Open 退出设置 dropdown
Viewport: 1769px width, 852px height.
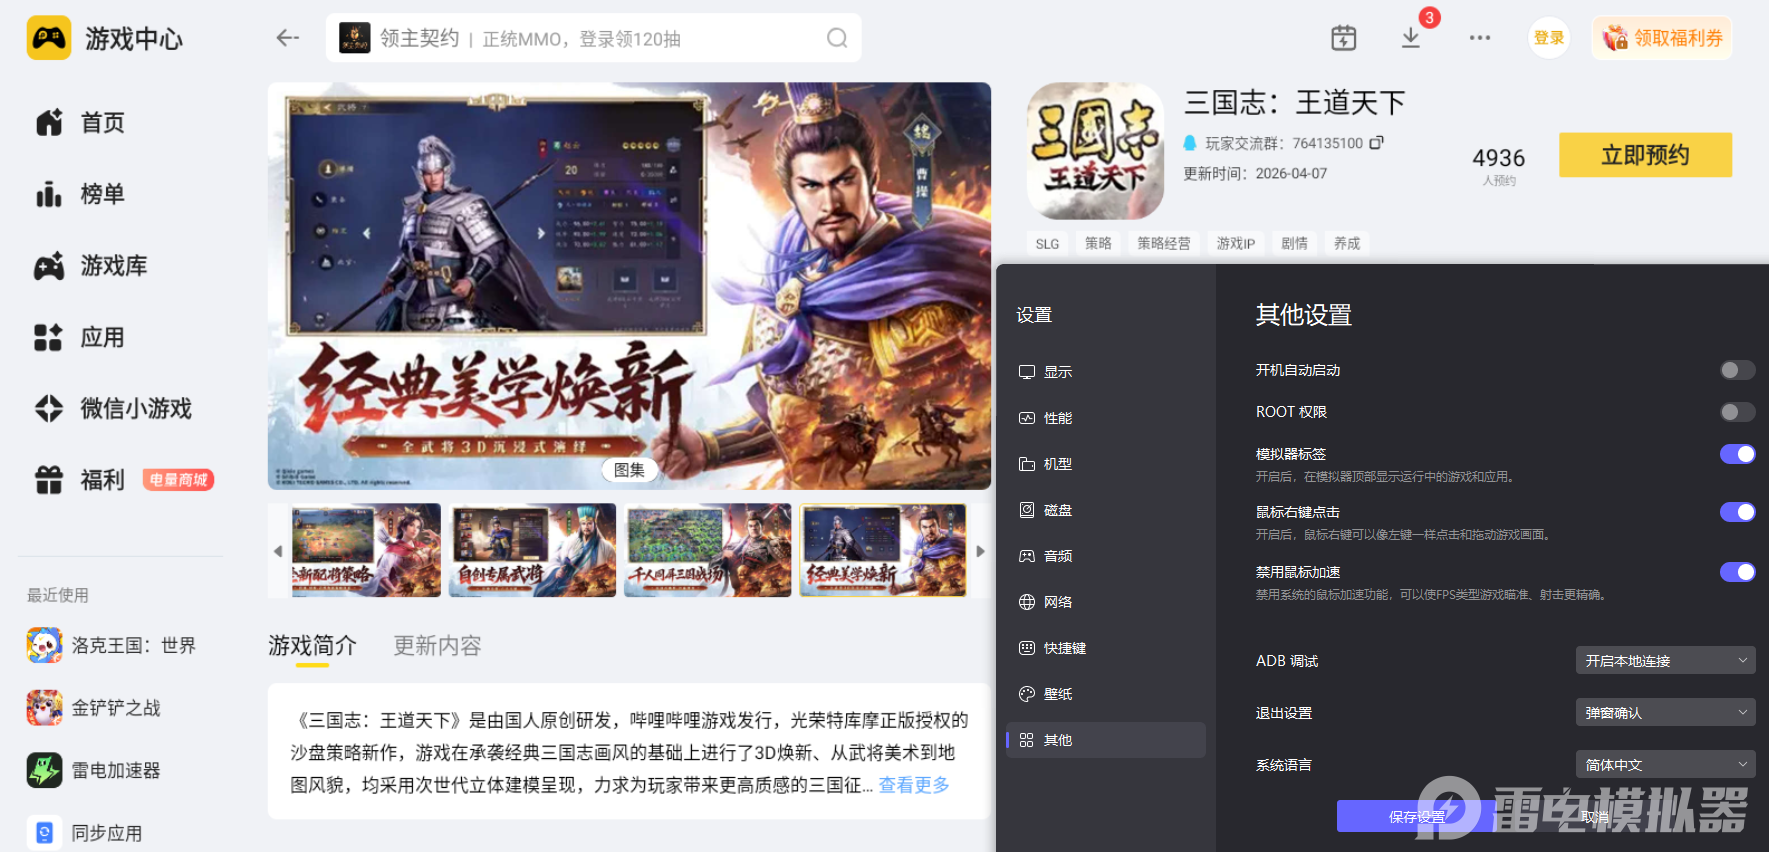(x=1665, y=713)
